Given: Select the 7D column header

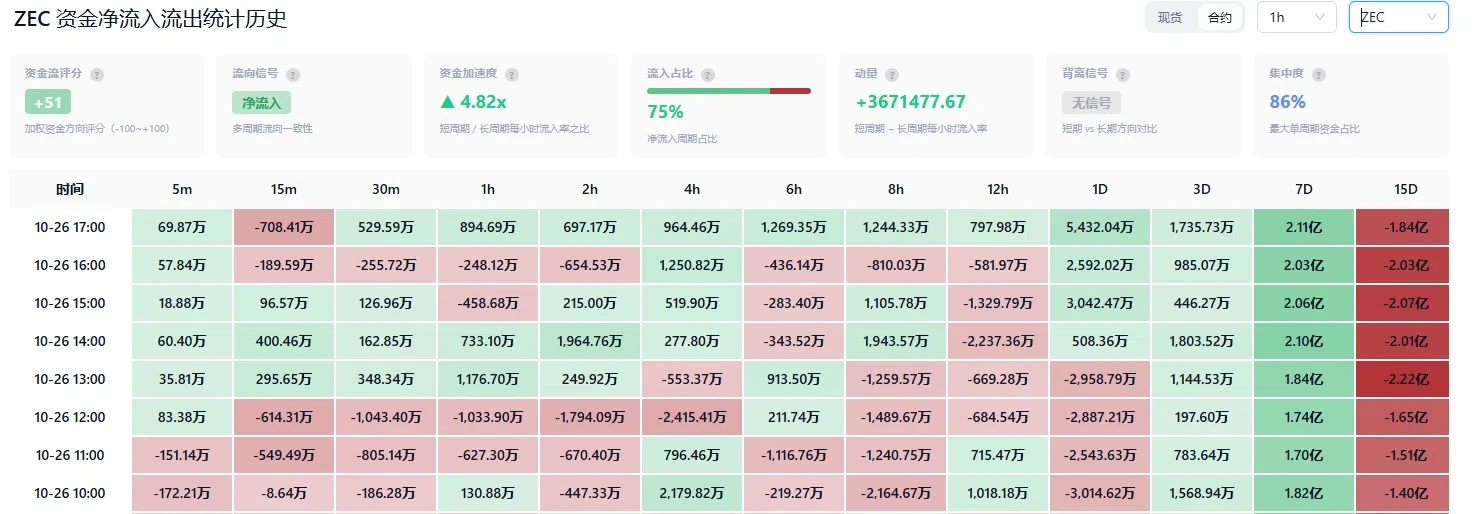Looking at the screenshot, I should (1304, 189).
